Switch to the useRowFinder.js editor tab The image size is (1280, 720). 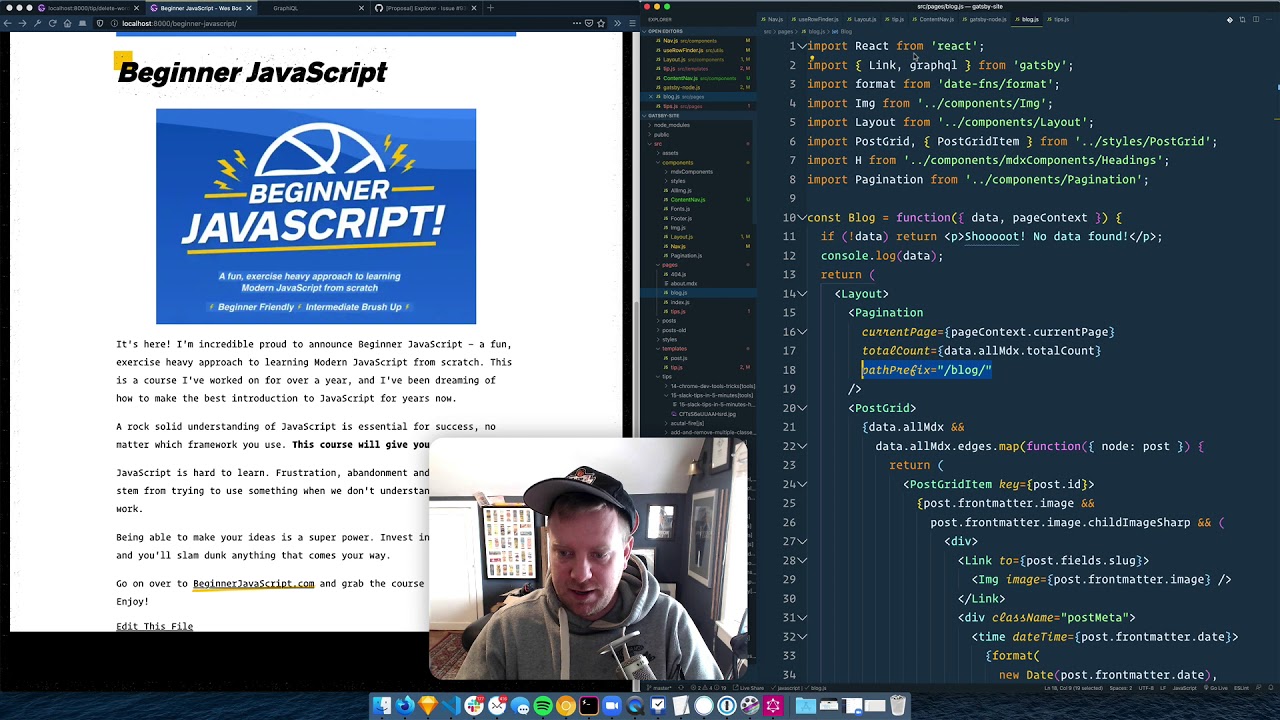(816, 19)
